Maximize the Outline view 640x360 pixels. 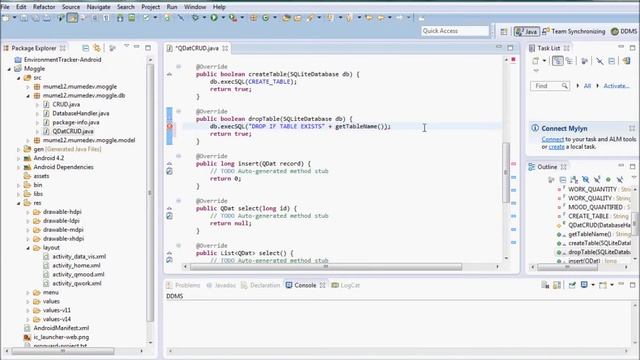coord(632,166)
